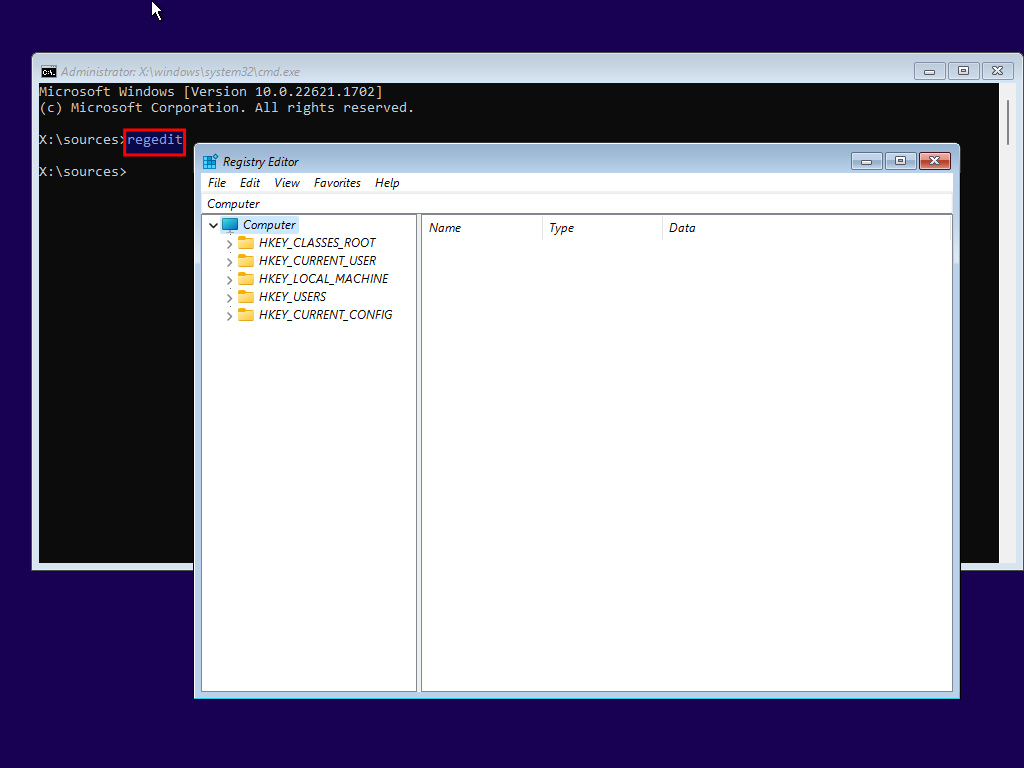The height and width of the screenshot is (768, 1024).
Task: Open the View menu
Action: (287, 183)
